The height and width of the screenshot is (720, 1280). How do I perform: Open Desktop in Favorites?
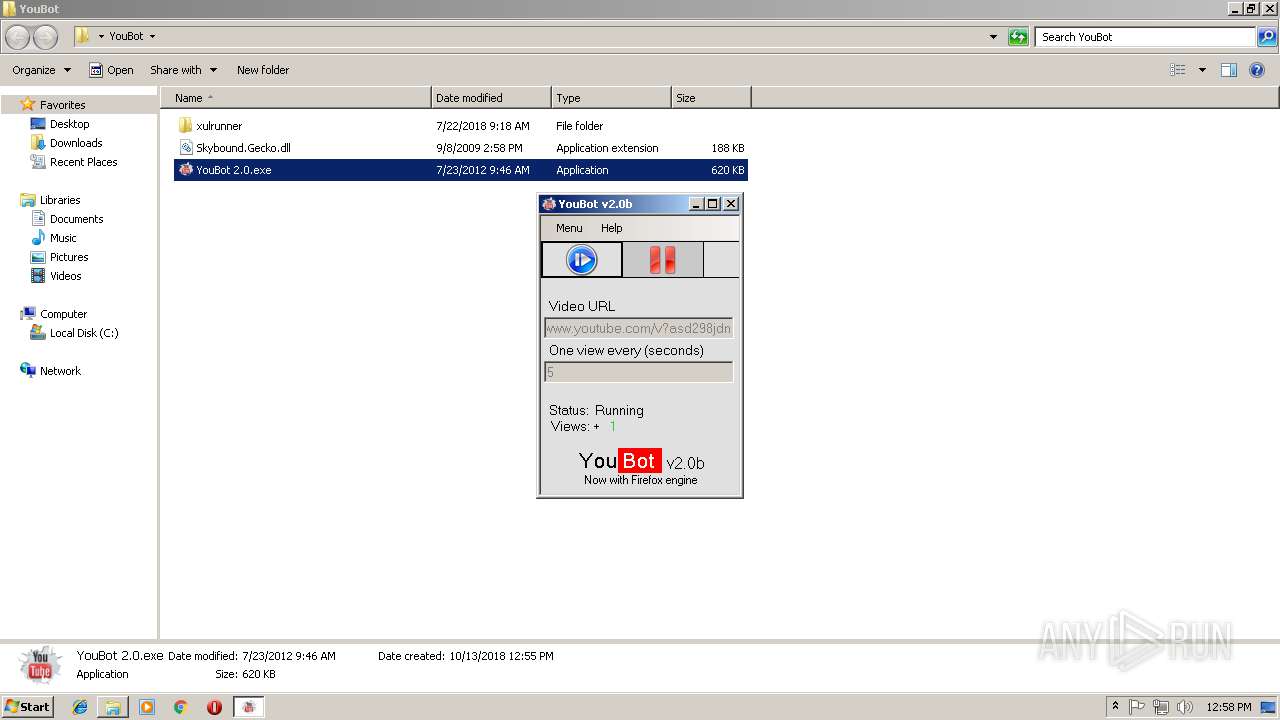pyautogui.click(x=69, y=124)
